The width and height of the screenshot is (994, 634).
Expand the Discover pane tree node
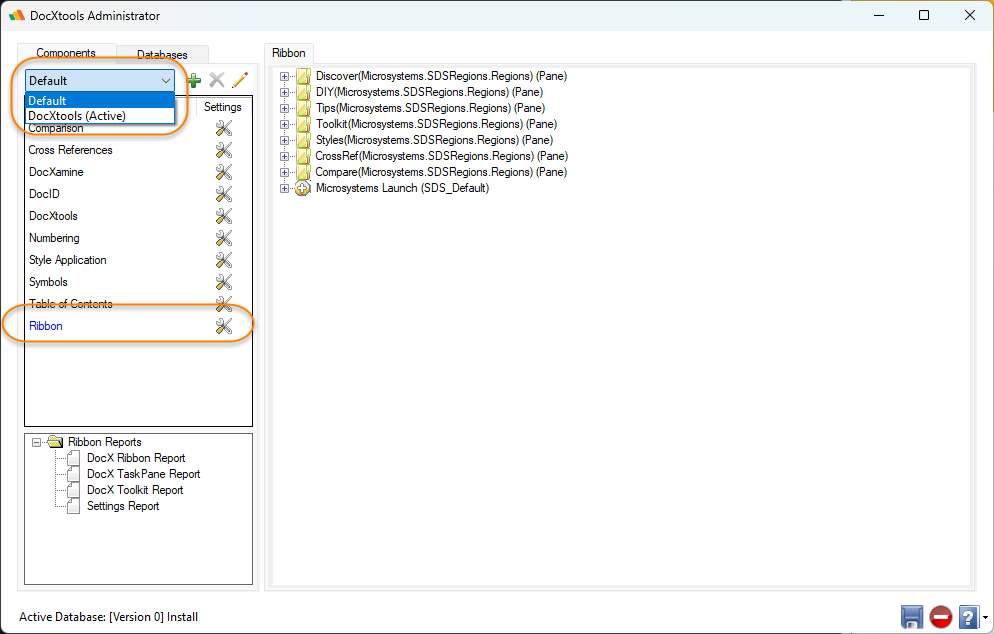click(x=284, y=76)
